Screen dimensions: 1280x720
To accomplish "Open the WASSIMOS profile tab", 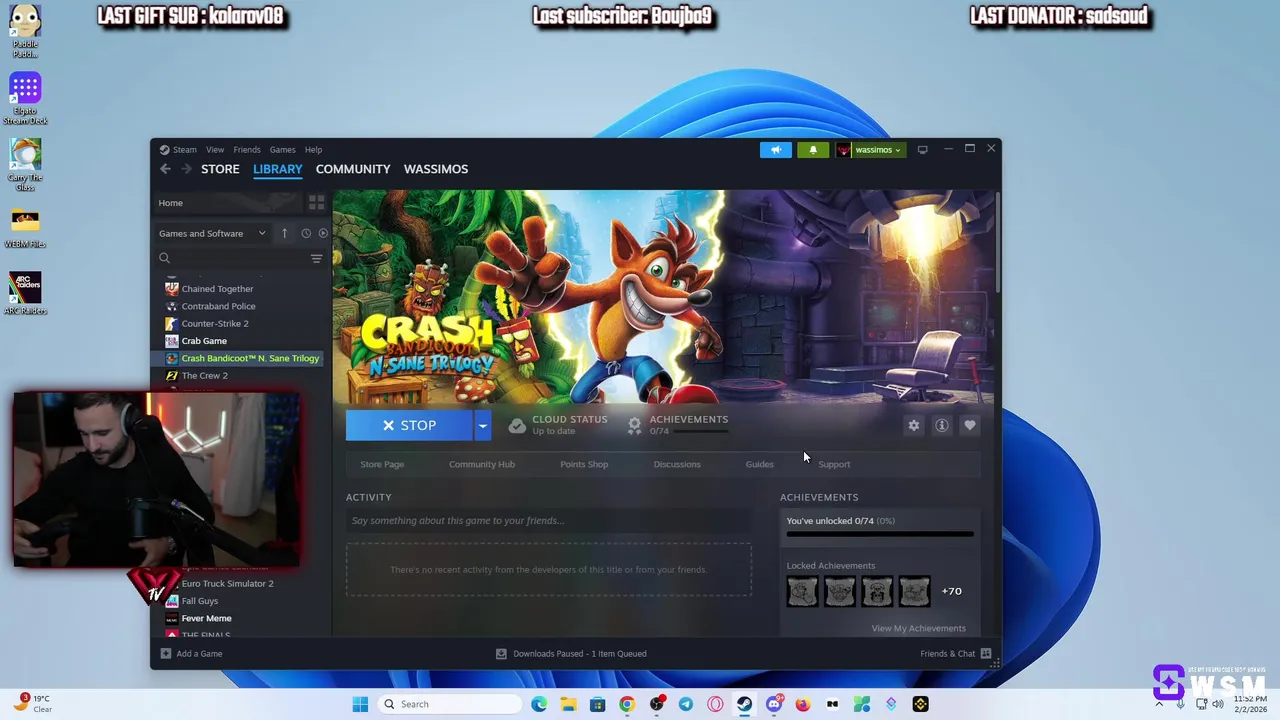I will pos(436,169).
